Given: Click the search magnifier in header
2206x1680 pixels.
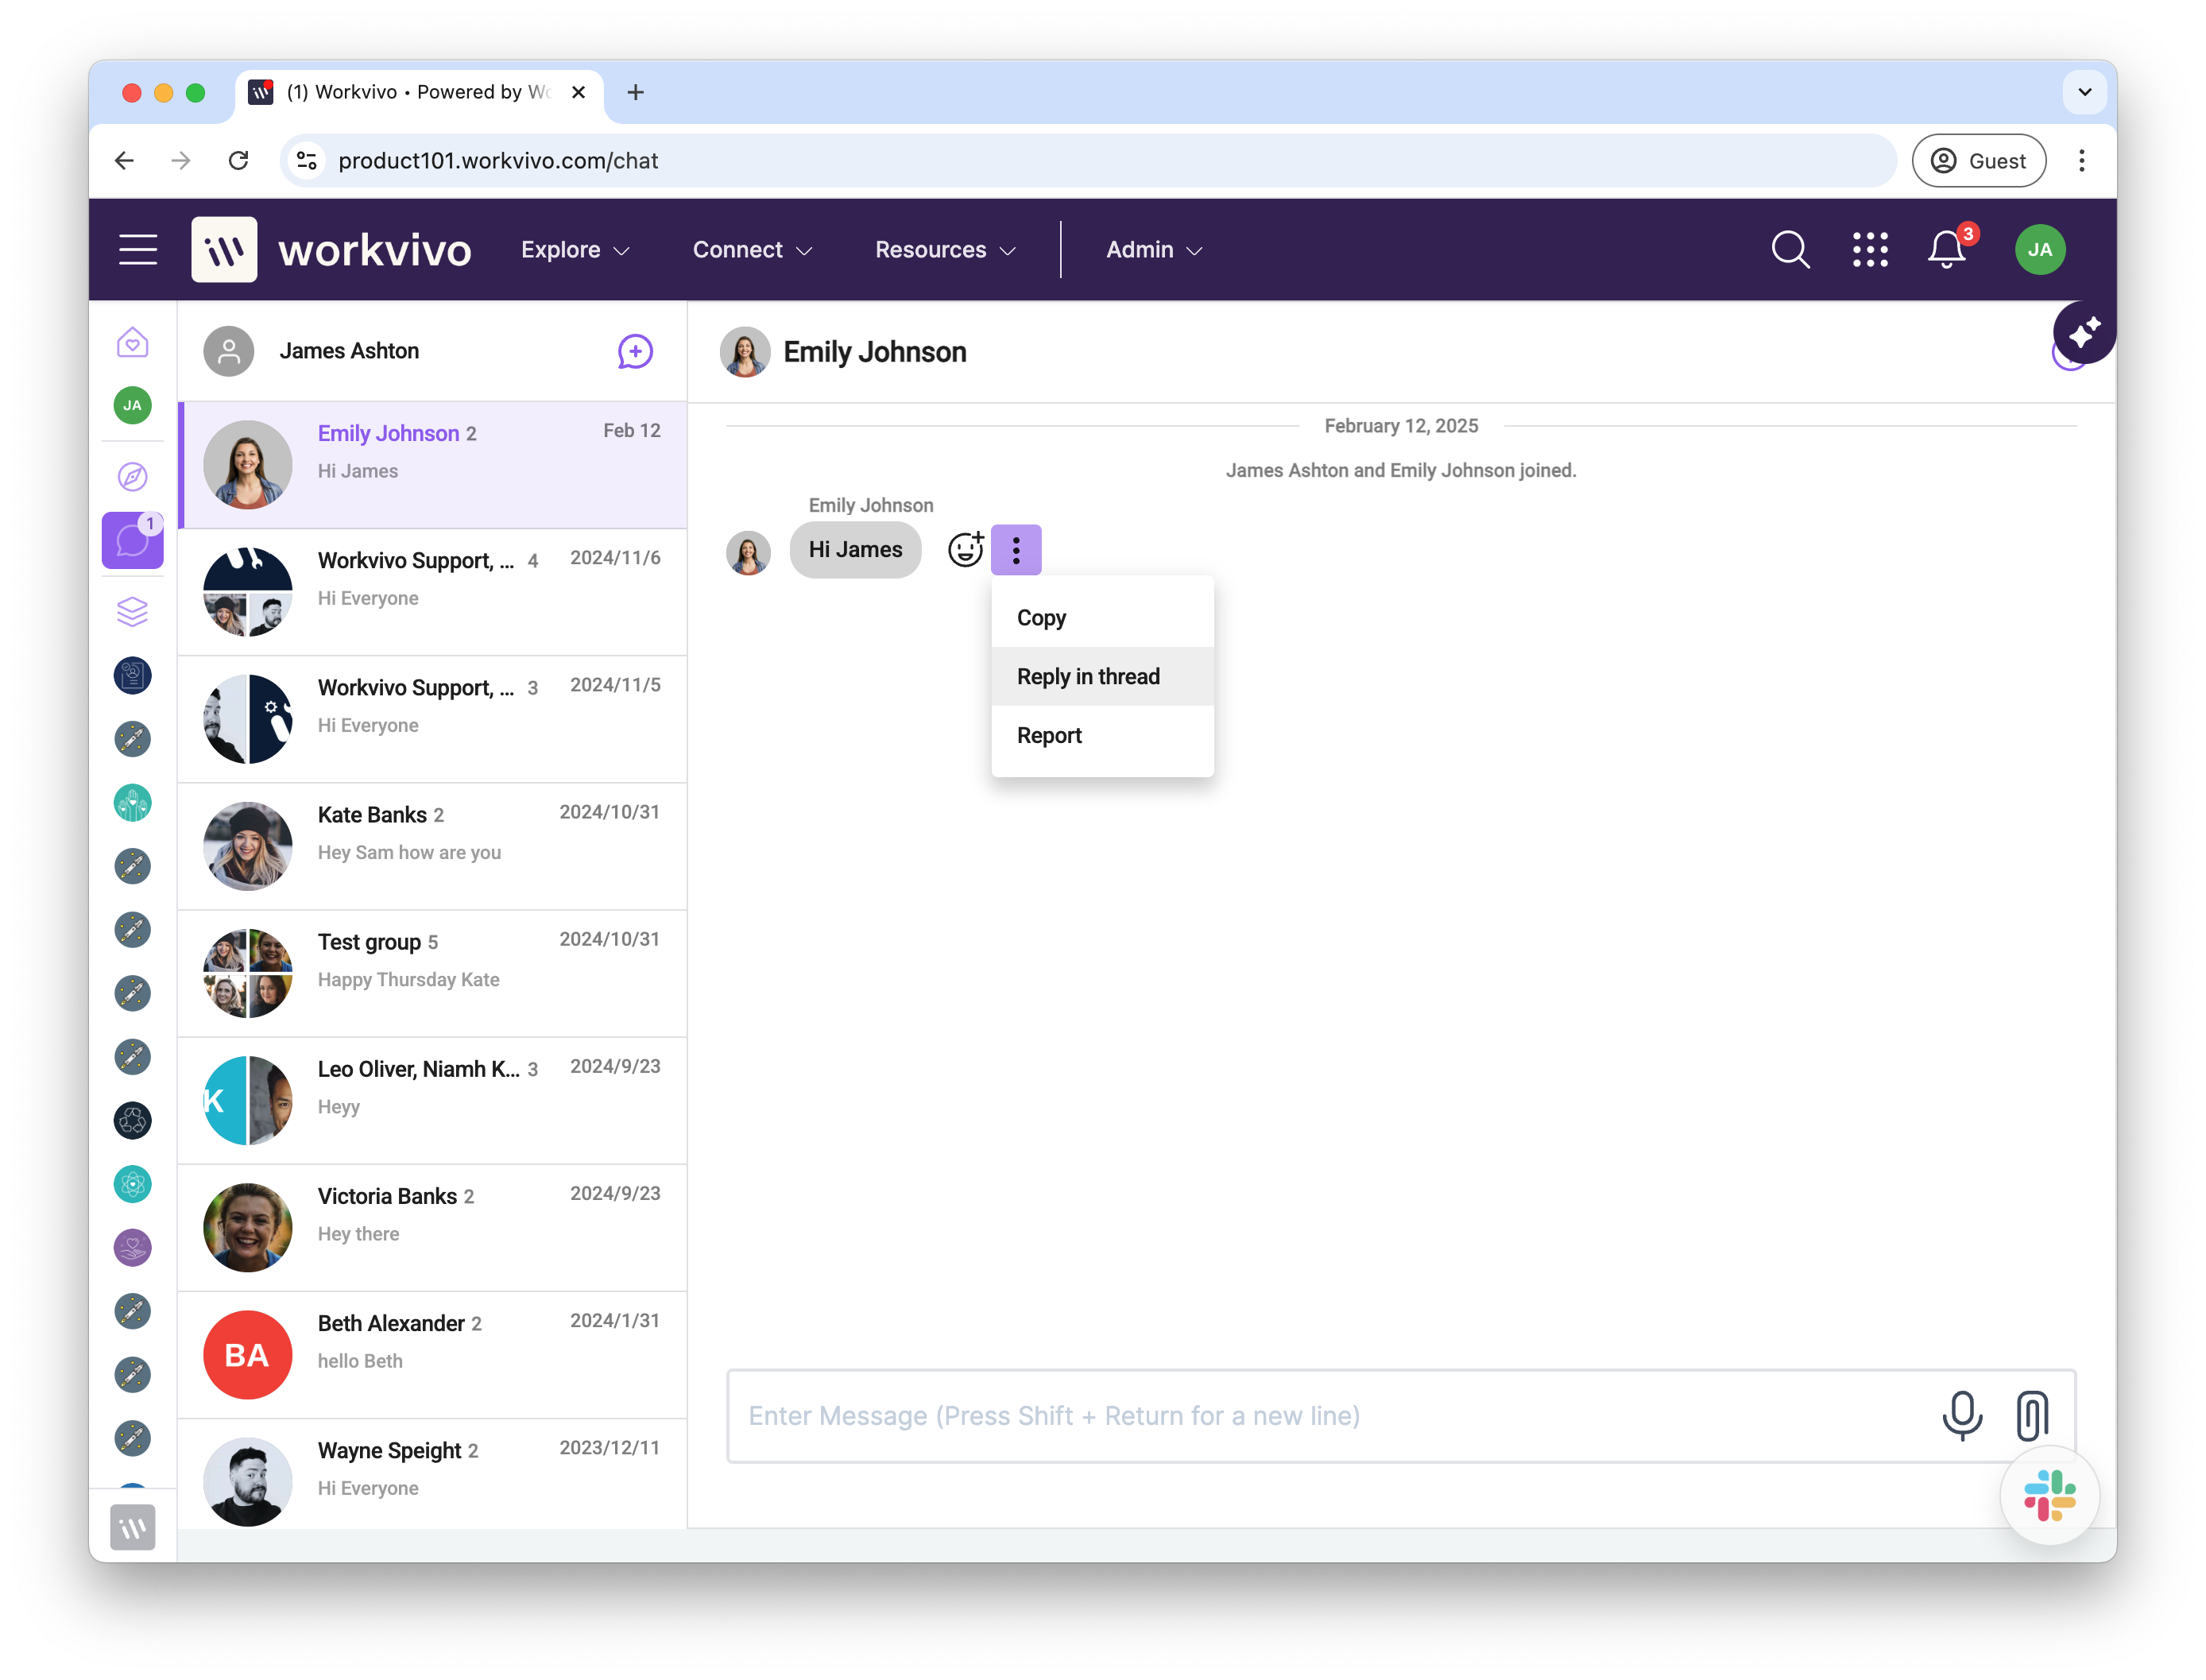Looking at the screenshot, I should 1790,249.
